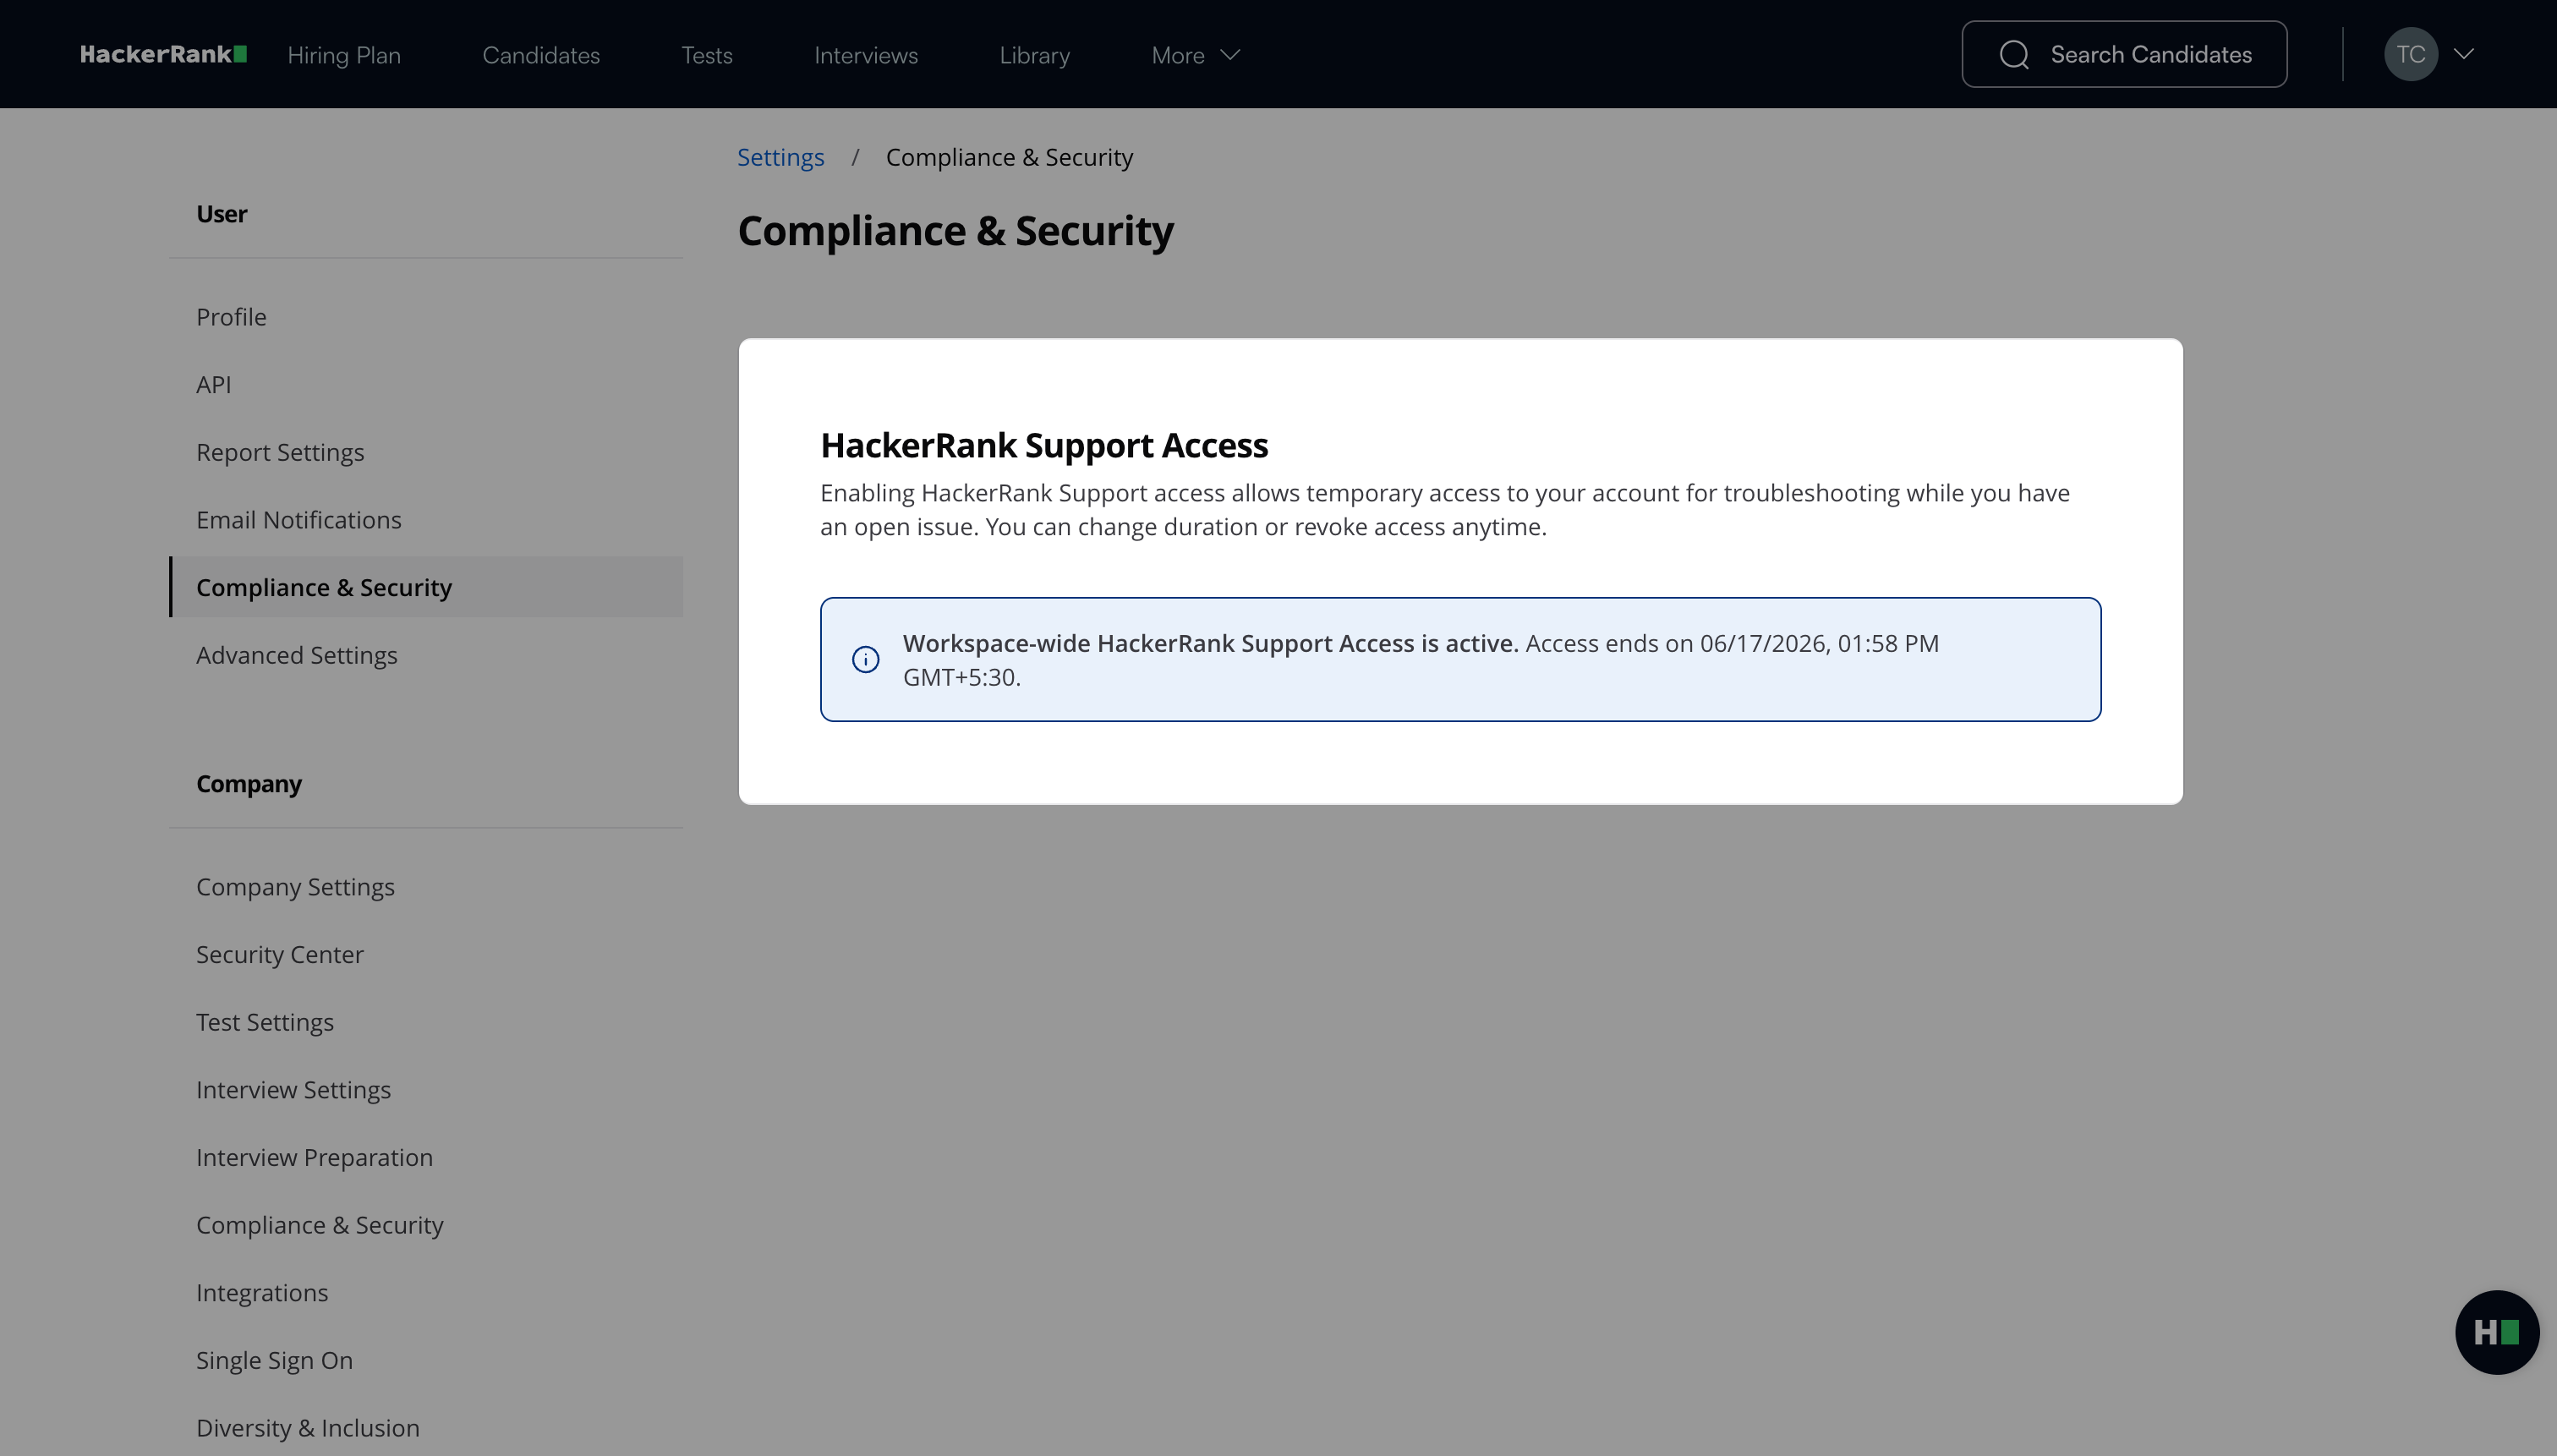This screenshot has width=2557, height=1456.
Task: Open Profile settings in the sidebar
Action: pos(231,317)
